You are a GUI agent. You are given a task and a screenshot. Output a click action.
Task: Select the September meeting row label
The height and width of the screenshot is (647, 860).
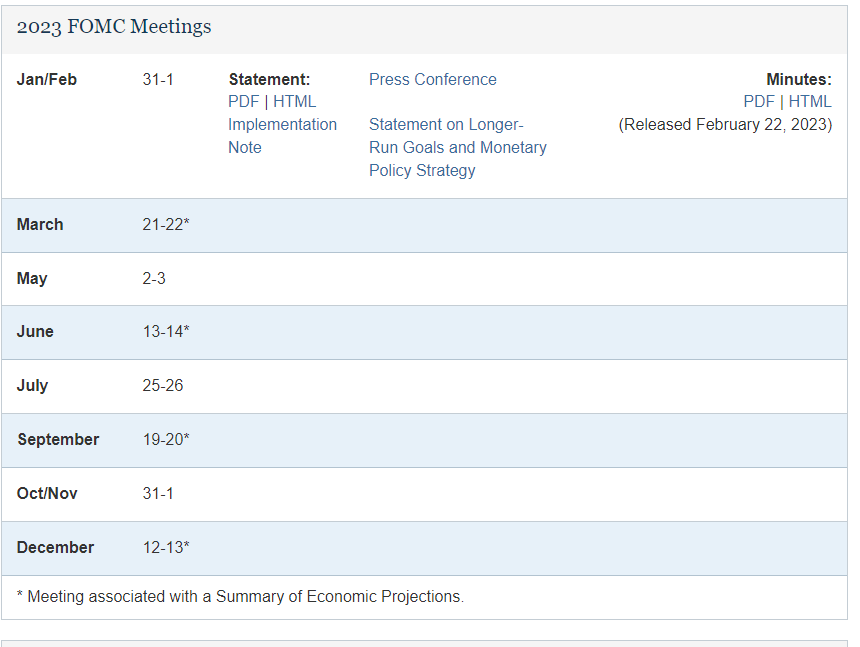(x=58, y=440)
